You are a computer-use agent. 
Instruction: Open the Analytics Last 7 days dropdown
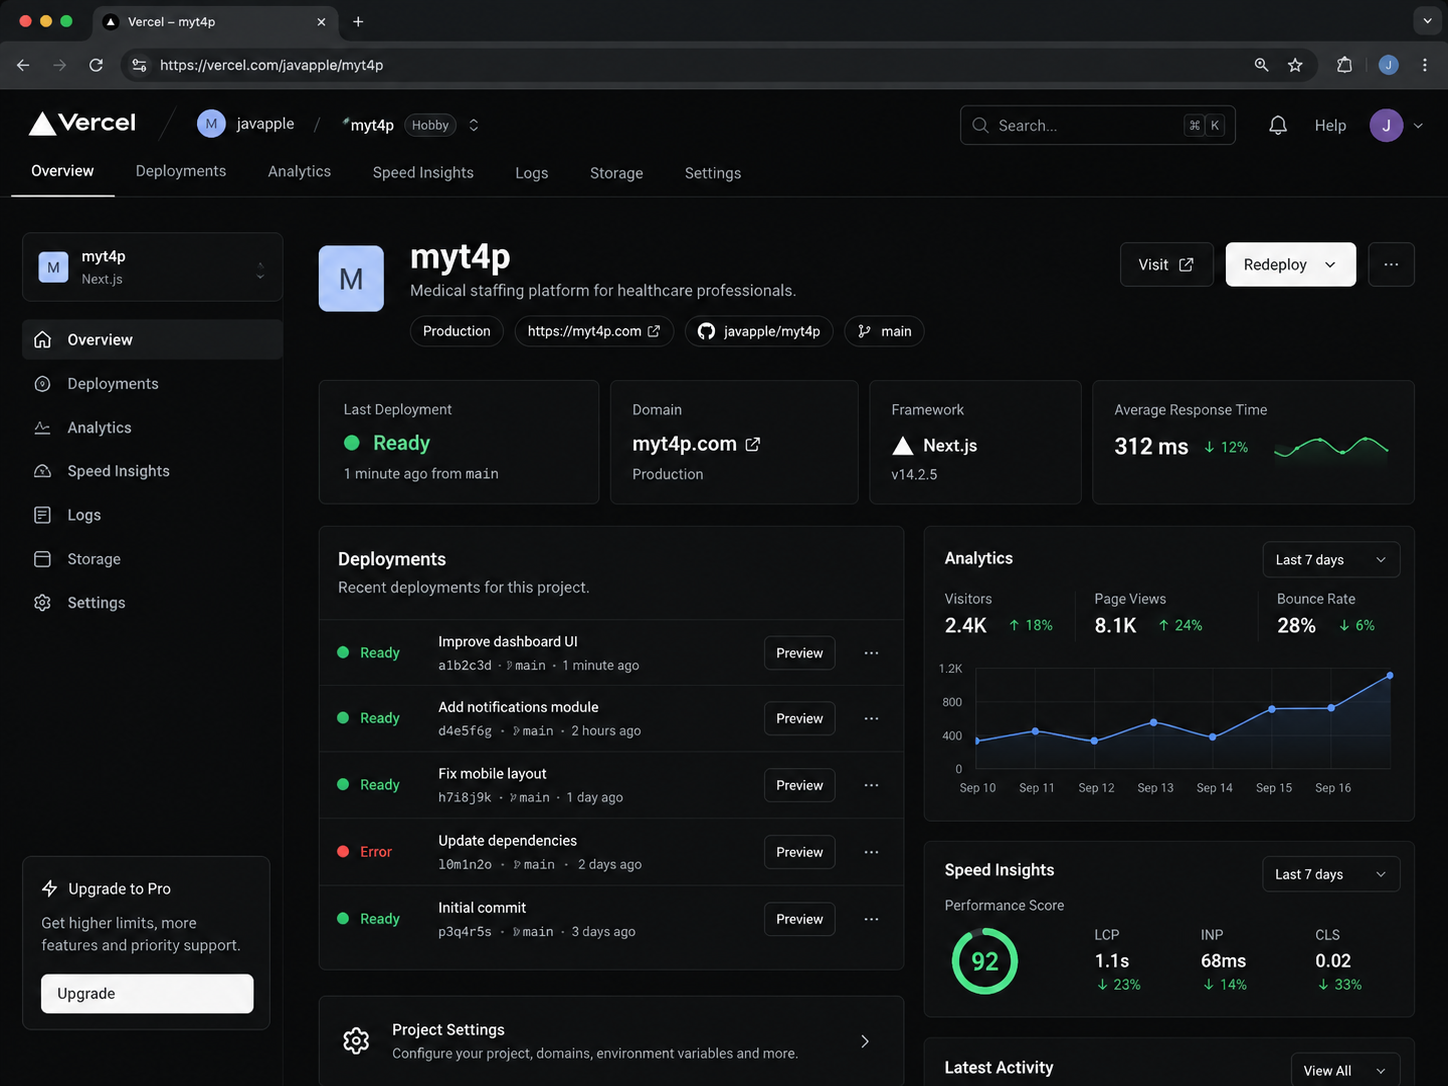point(1331,560)
